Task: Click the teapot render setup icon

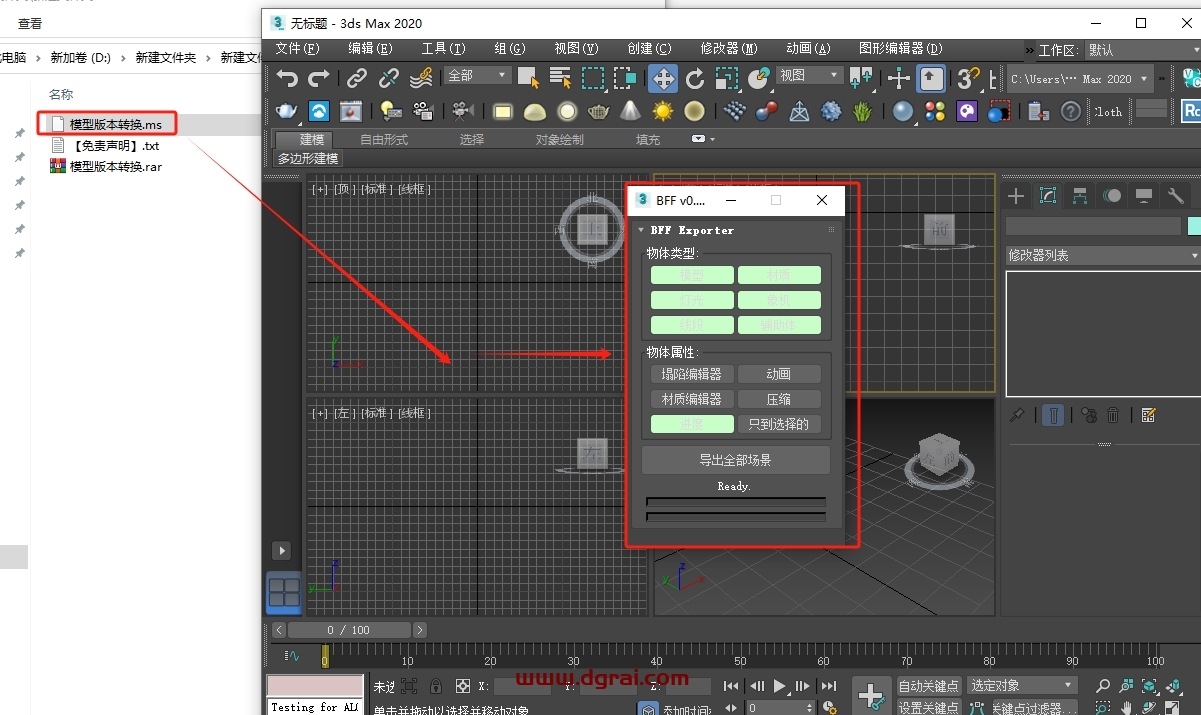Action: [x=287, y=111]
